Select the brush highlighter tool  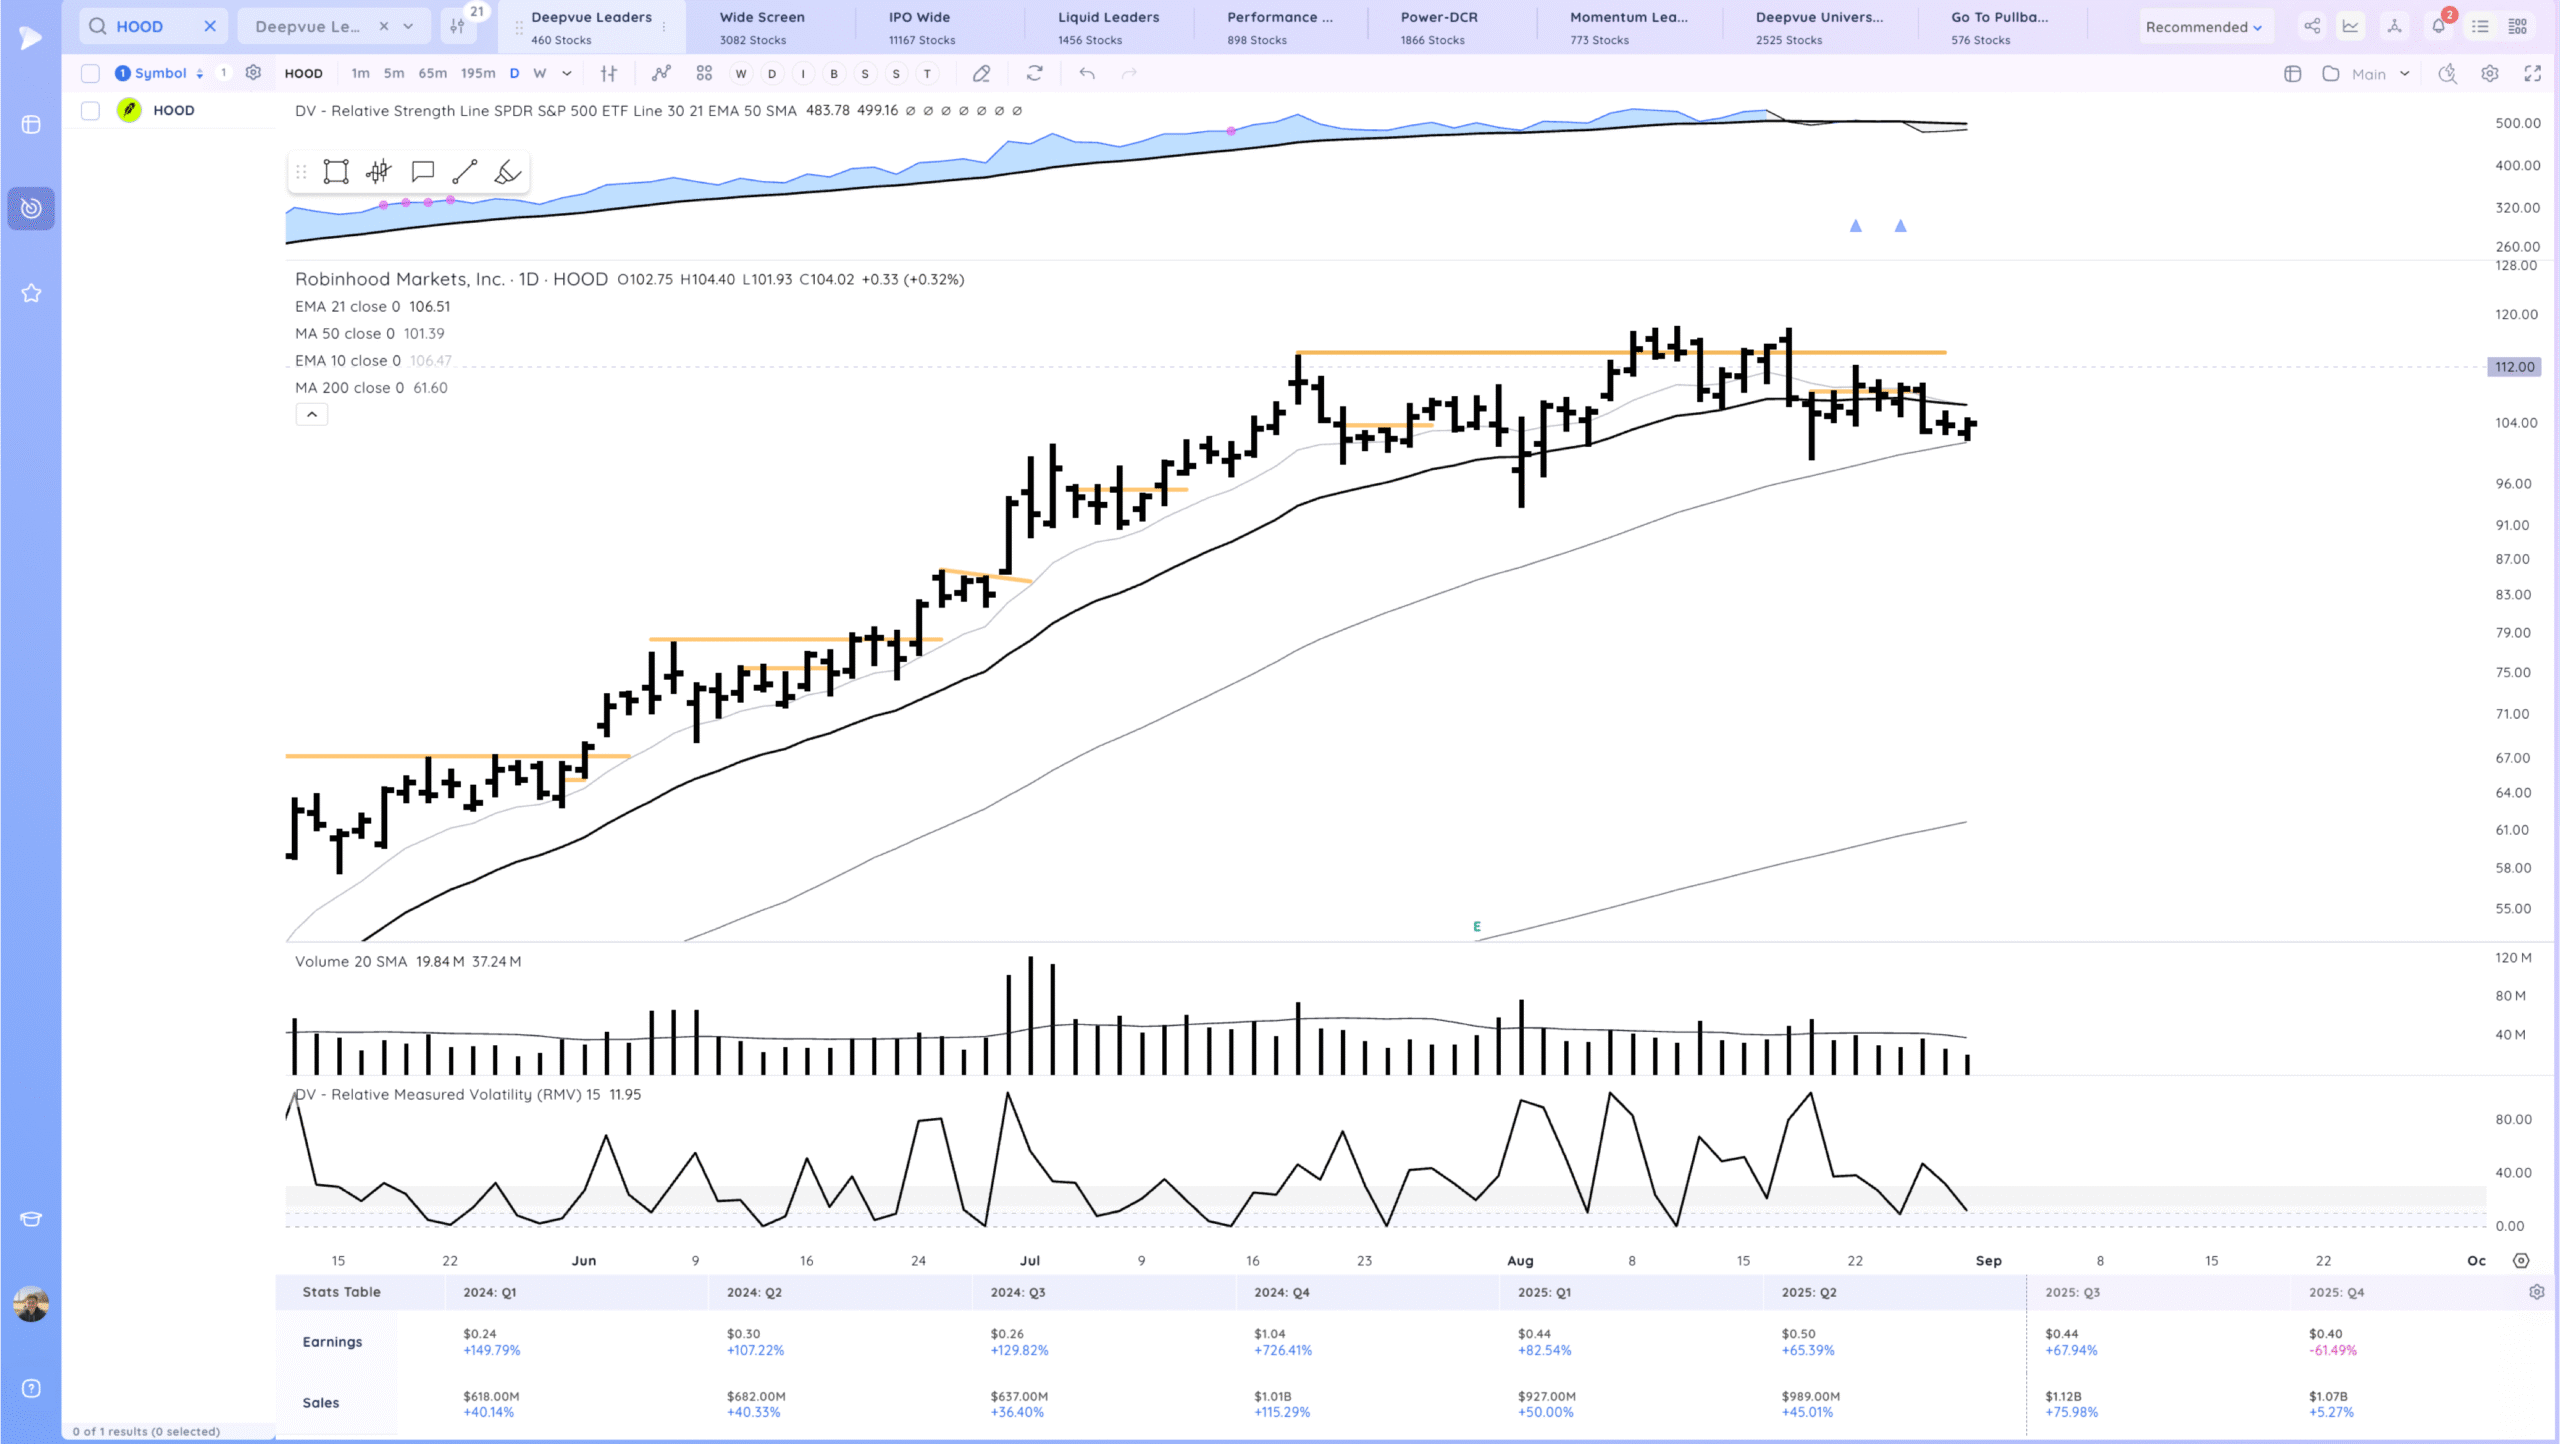[x=508, y=171]
